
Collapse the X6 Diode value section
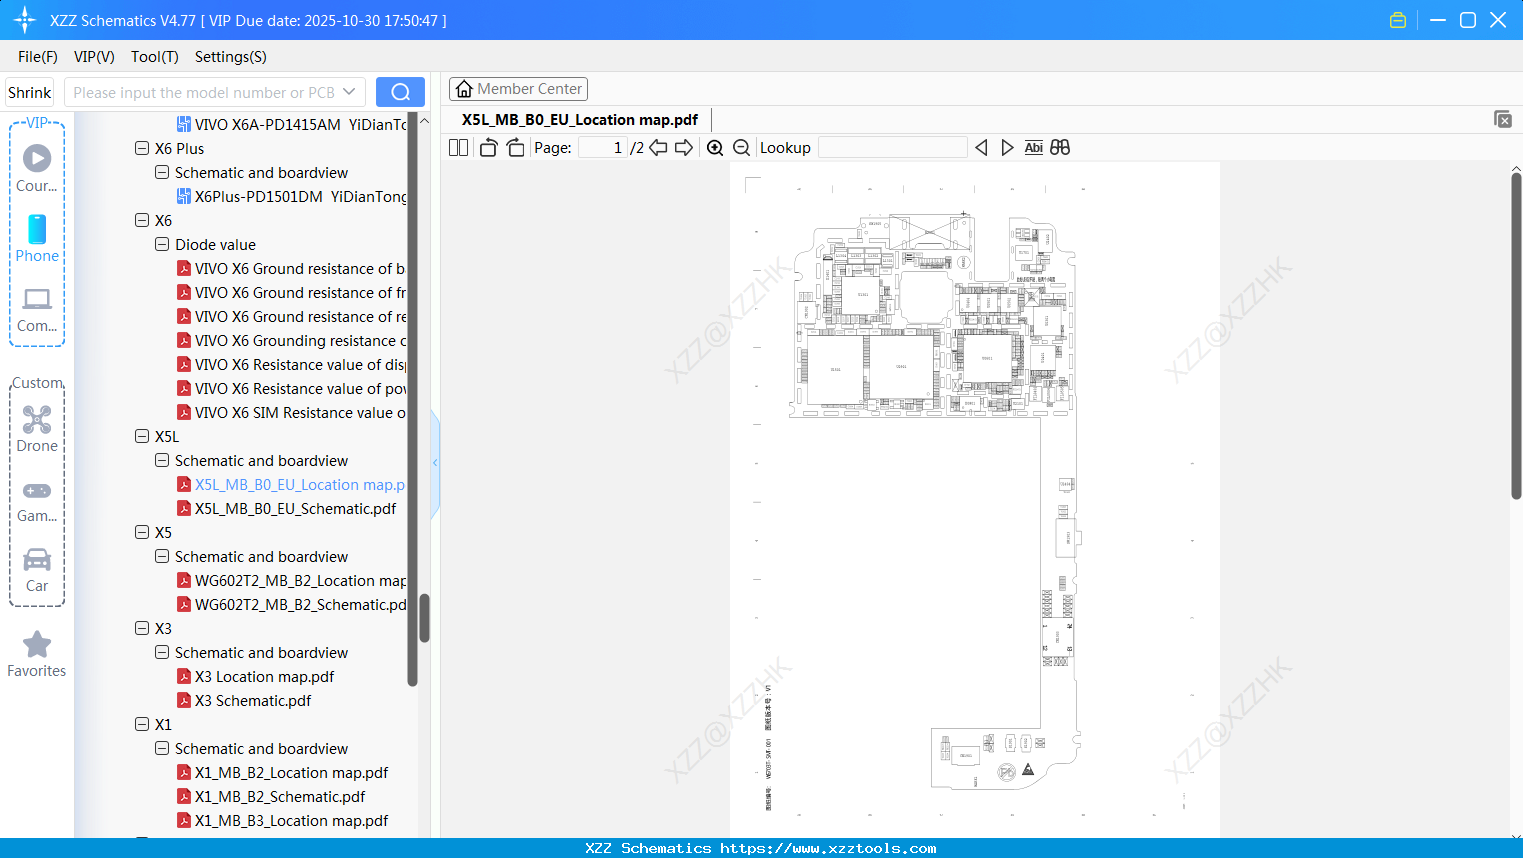162,244
